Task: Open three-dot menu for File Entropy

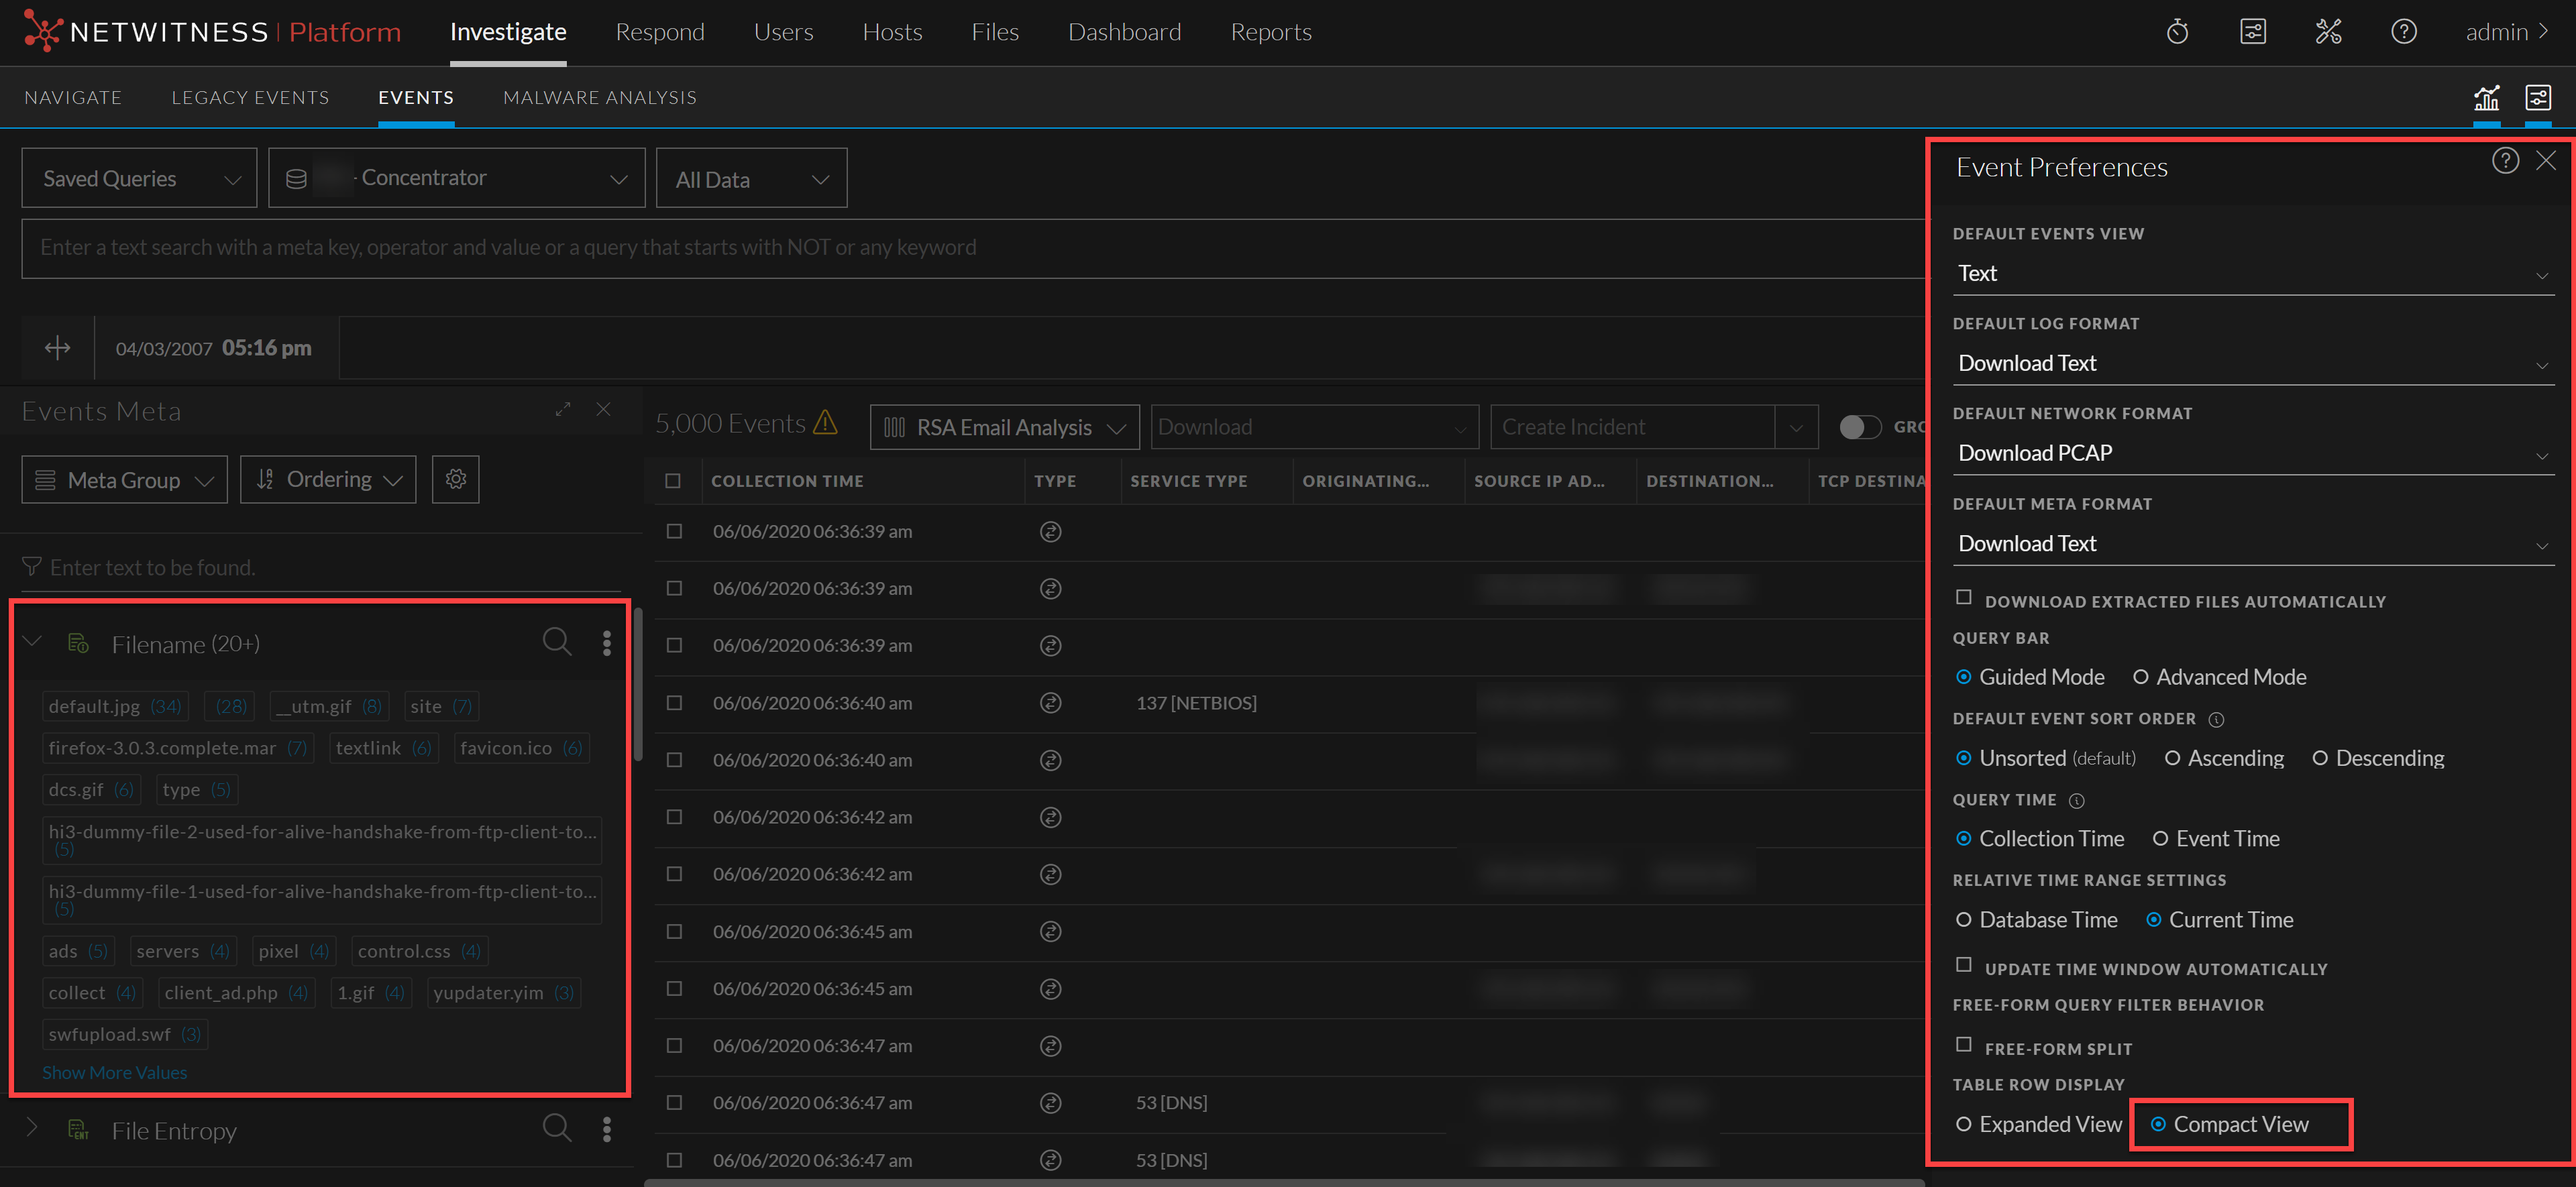Action: (606, 1130)
